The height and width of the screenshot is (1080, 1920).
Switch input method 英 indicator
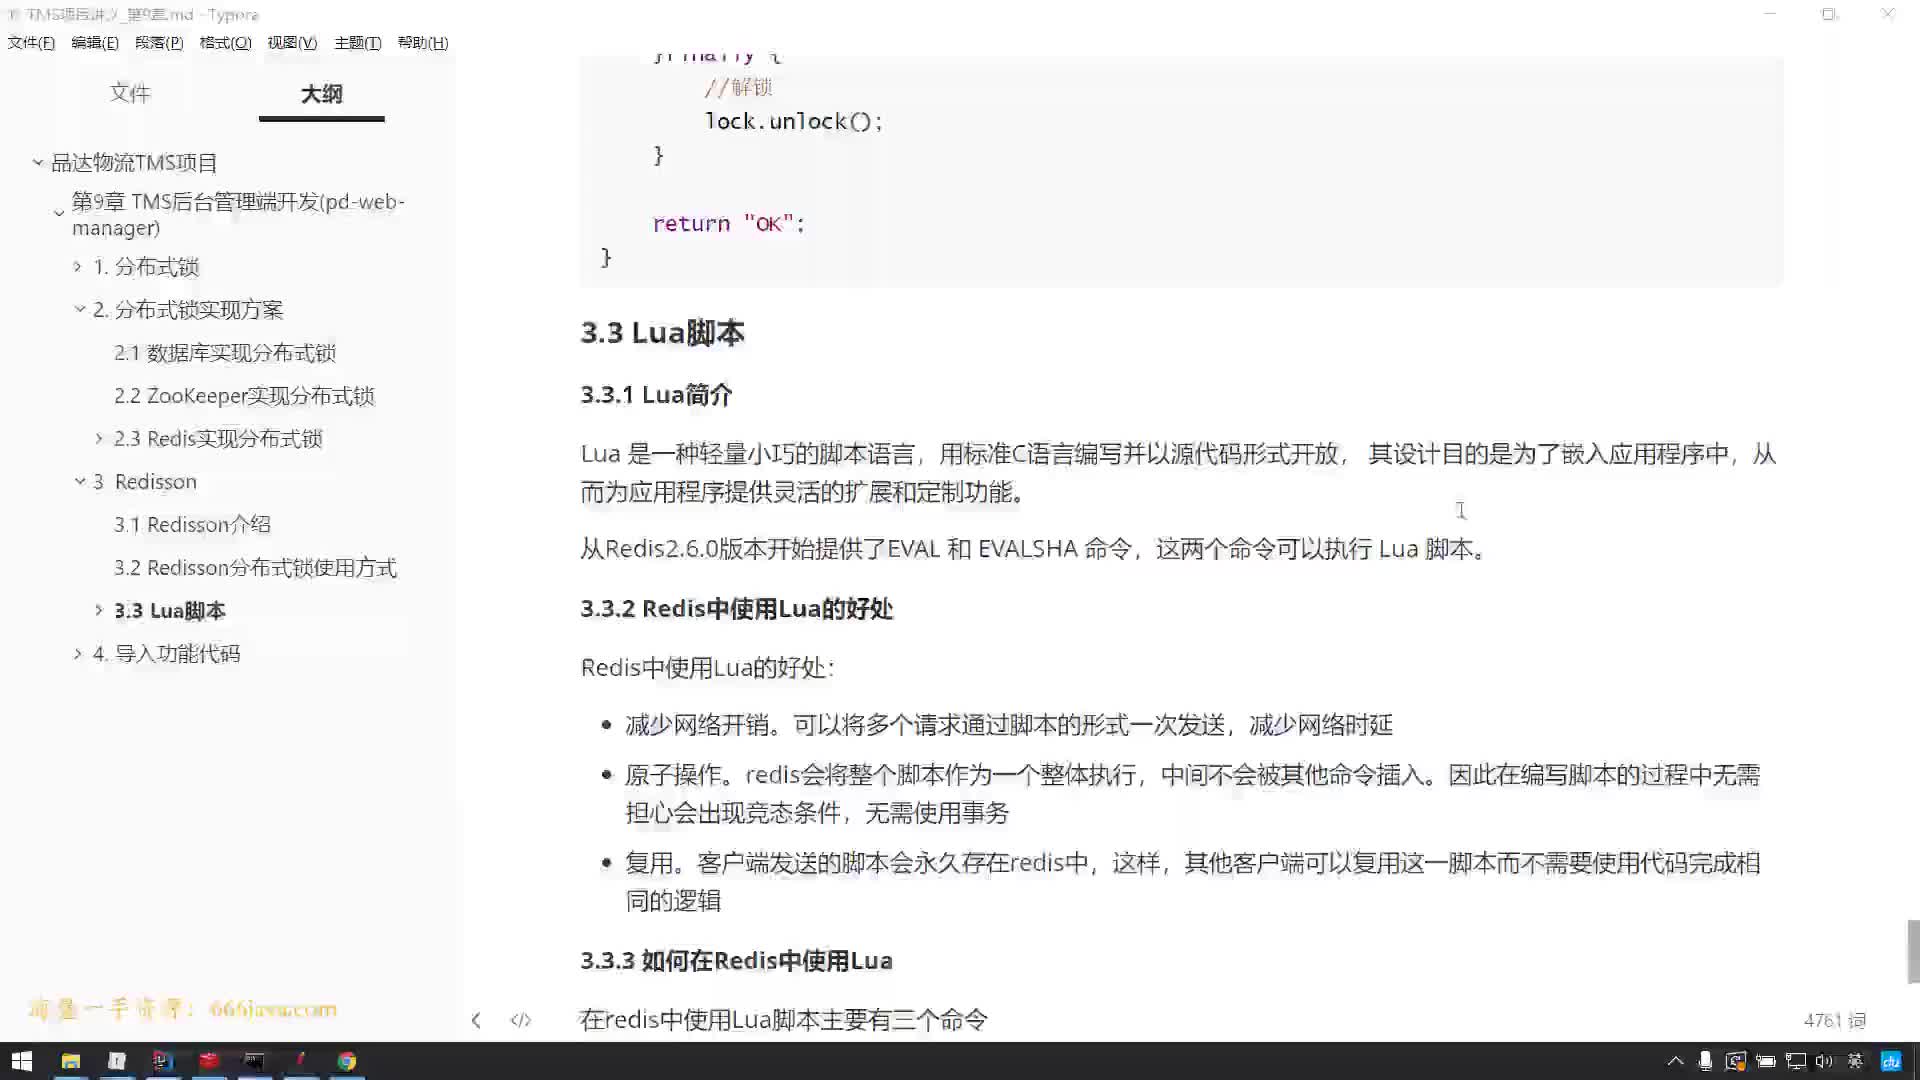point(1855,1061)
